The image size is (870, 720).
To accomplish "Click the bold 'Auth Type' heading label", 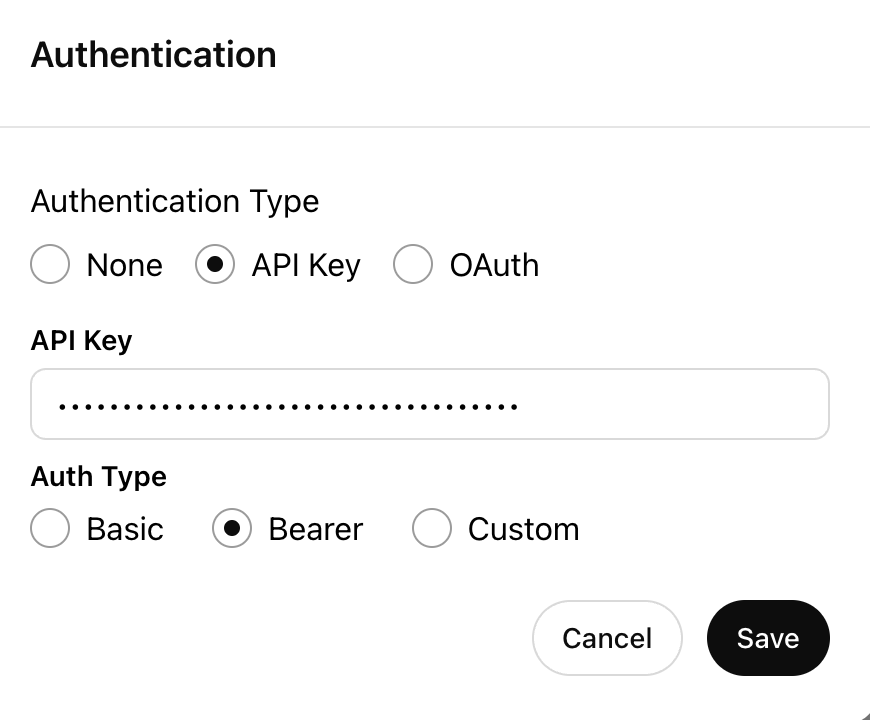I will [x=99, y=477].
